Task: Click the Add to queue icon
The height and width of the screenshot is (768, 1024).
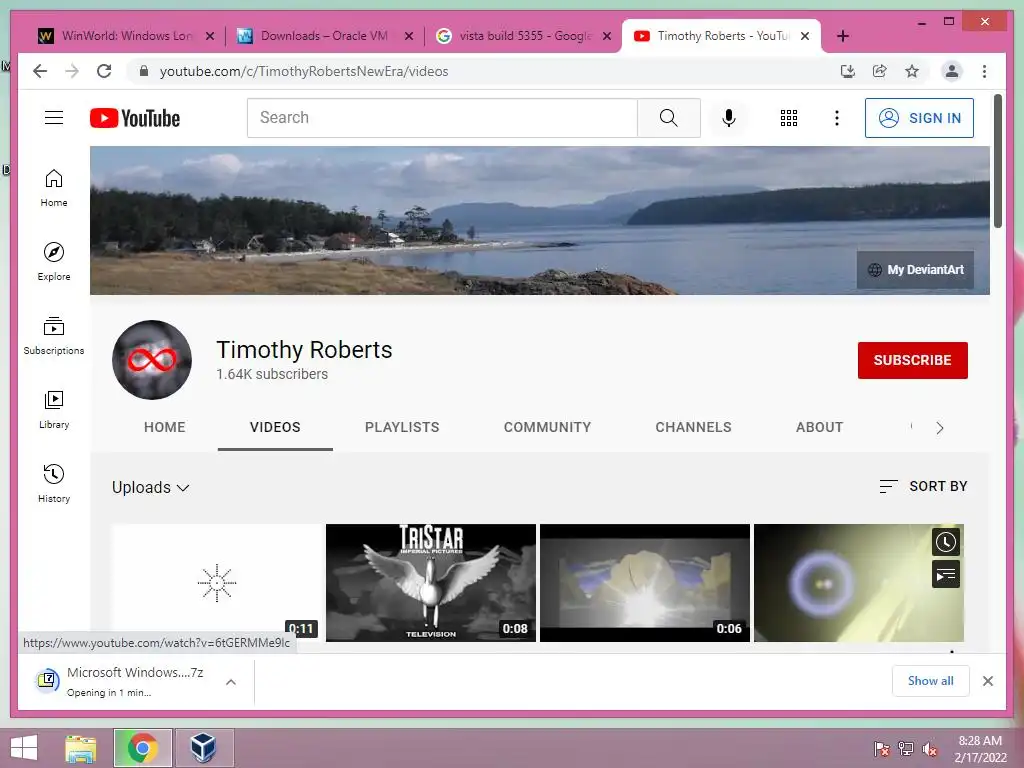Action: pos(946,575)
